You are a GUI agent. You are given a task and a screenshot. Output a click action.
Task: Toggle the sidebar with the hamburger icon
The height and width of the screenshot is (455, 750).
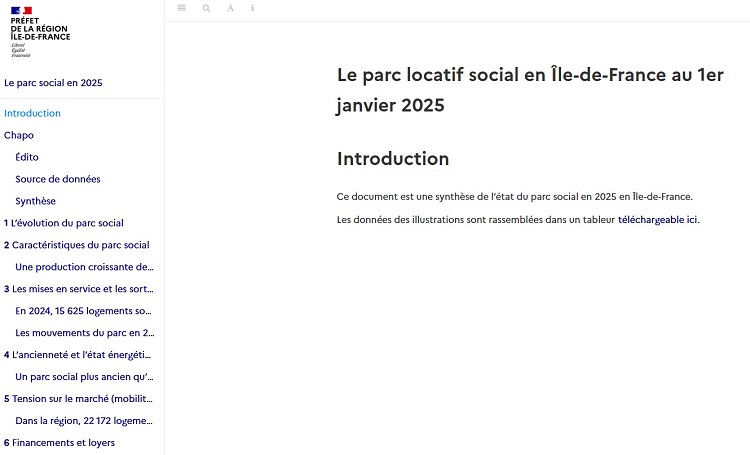coord(181,8)
